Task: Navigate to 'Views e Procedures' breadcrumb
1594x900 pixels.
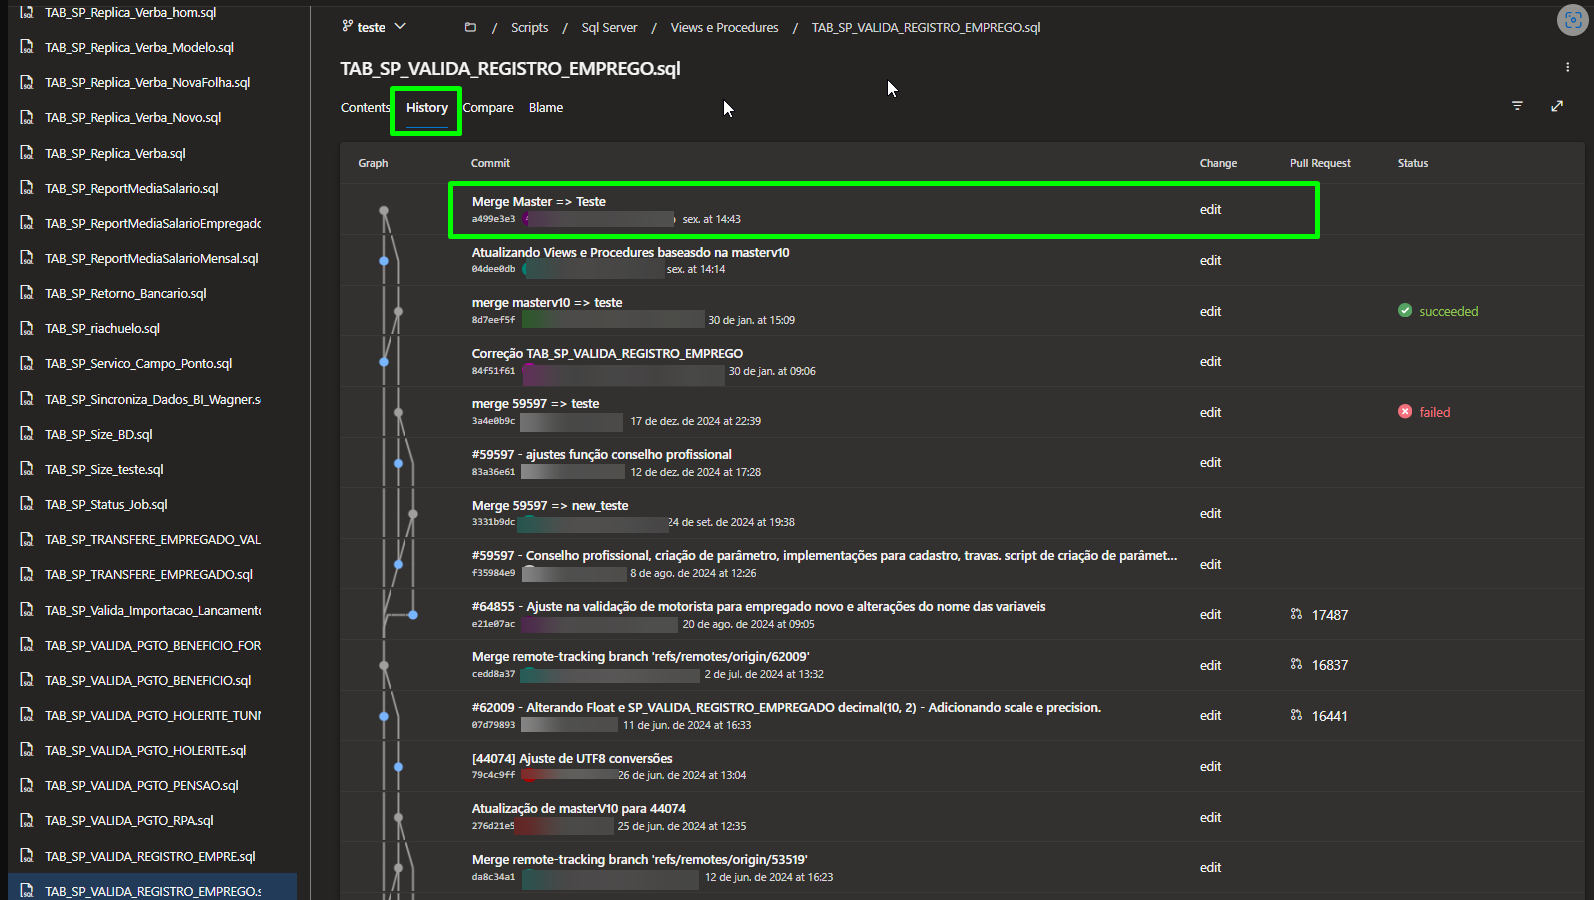Action: pyautogui.click(x=724, y=27)
